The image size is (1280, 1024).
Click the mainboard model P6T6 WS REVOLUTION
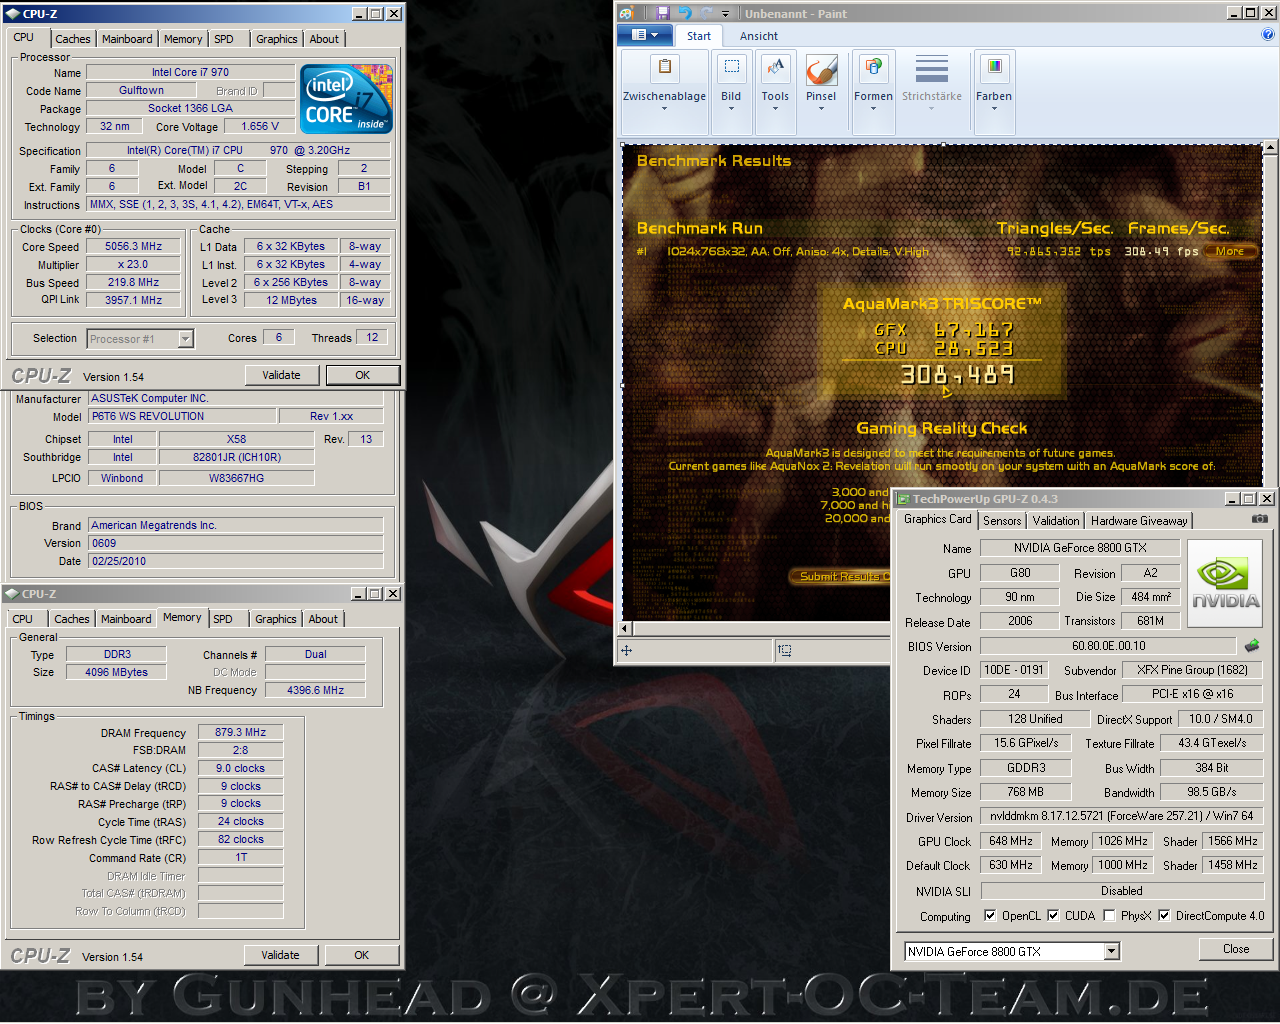[182, 416]
